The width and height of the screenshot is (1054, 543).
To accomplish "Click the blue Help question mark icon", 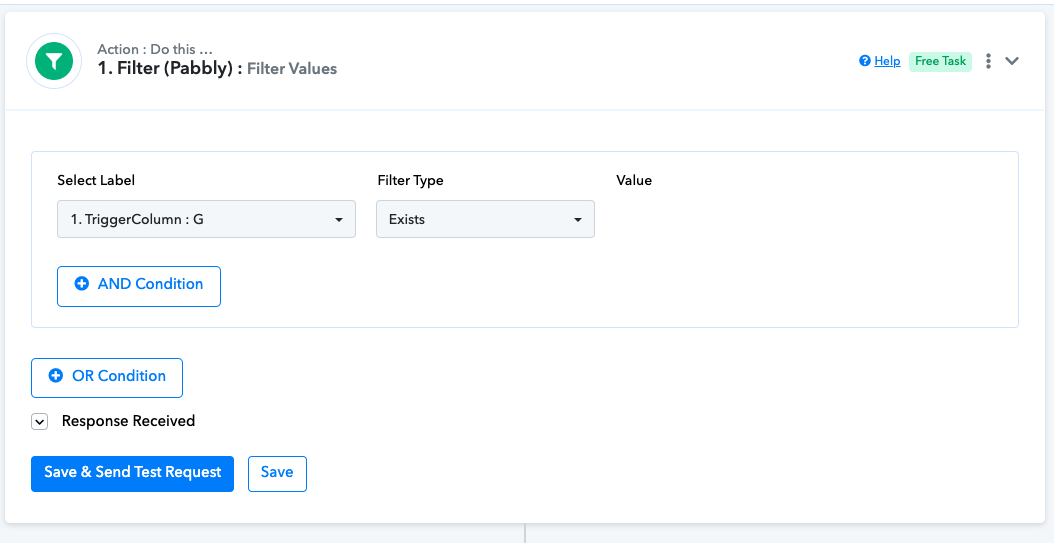I will pyautogui.click(x=865, y=61).
